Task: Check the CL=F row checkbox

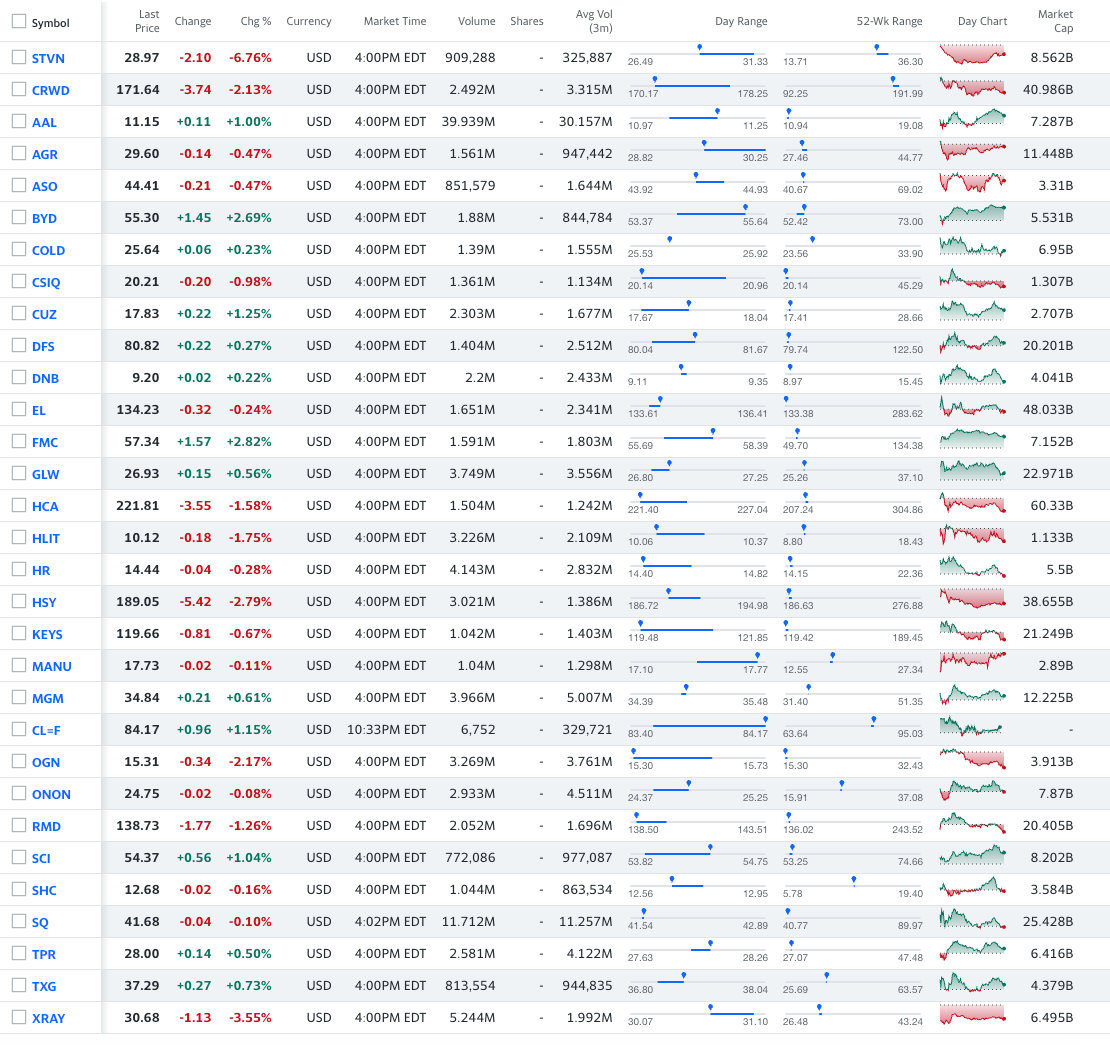Action: [19, 729]
